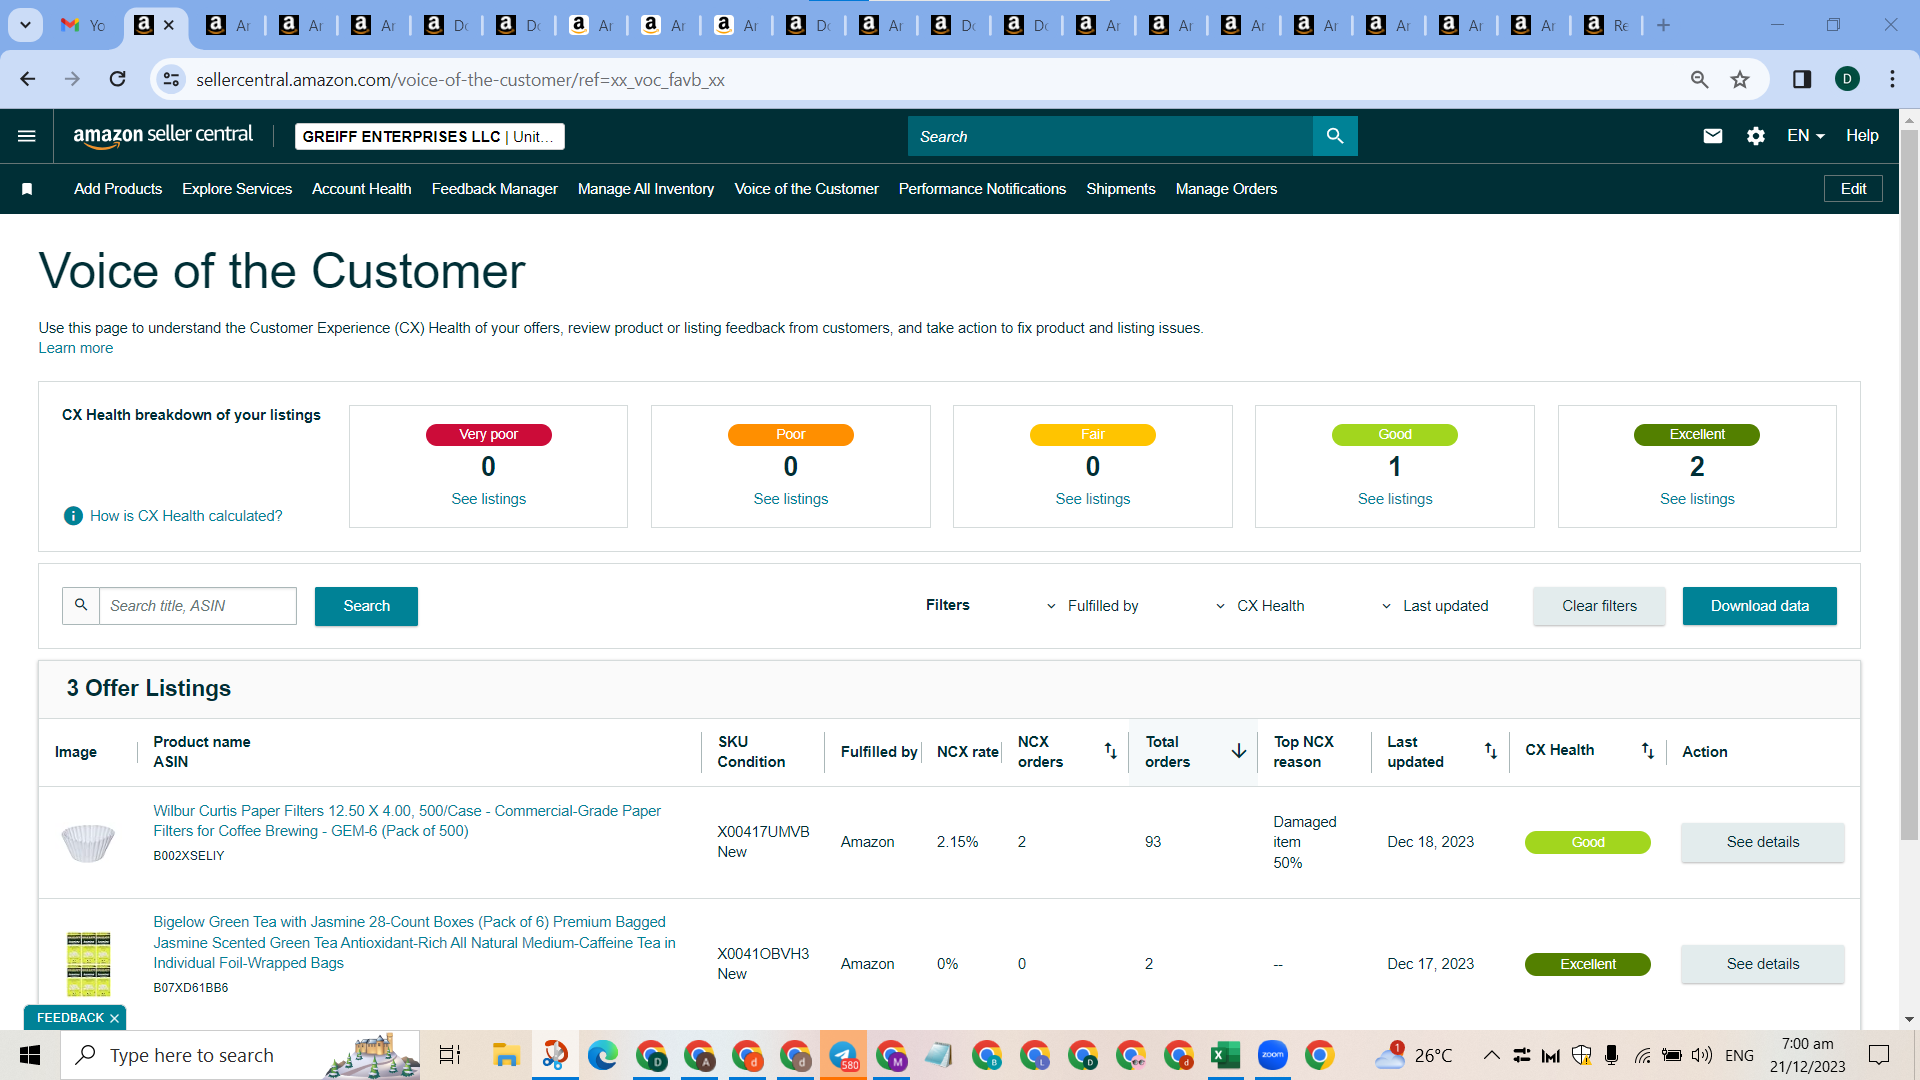
Task: Open Shipments menu item
Action: 1121,189
